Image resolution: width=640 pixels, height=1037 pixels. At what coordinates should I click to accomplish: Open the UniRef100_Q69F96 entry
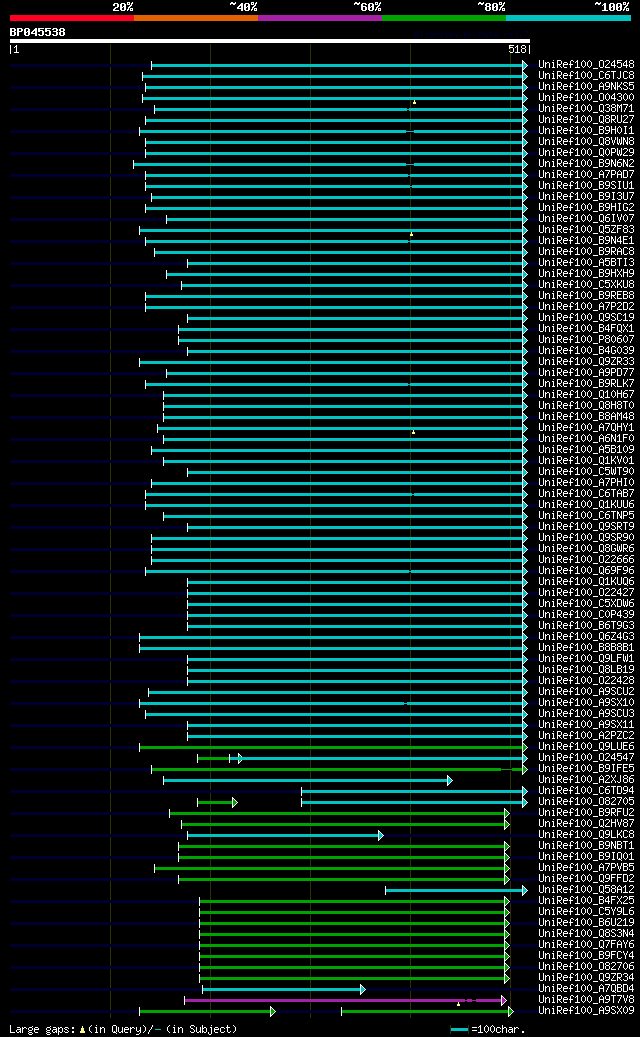tap(586, 571)
